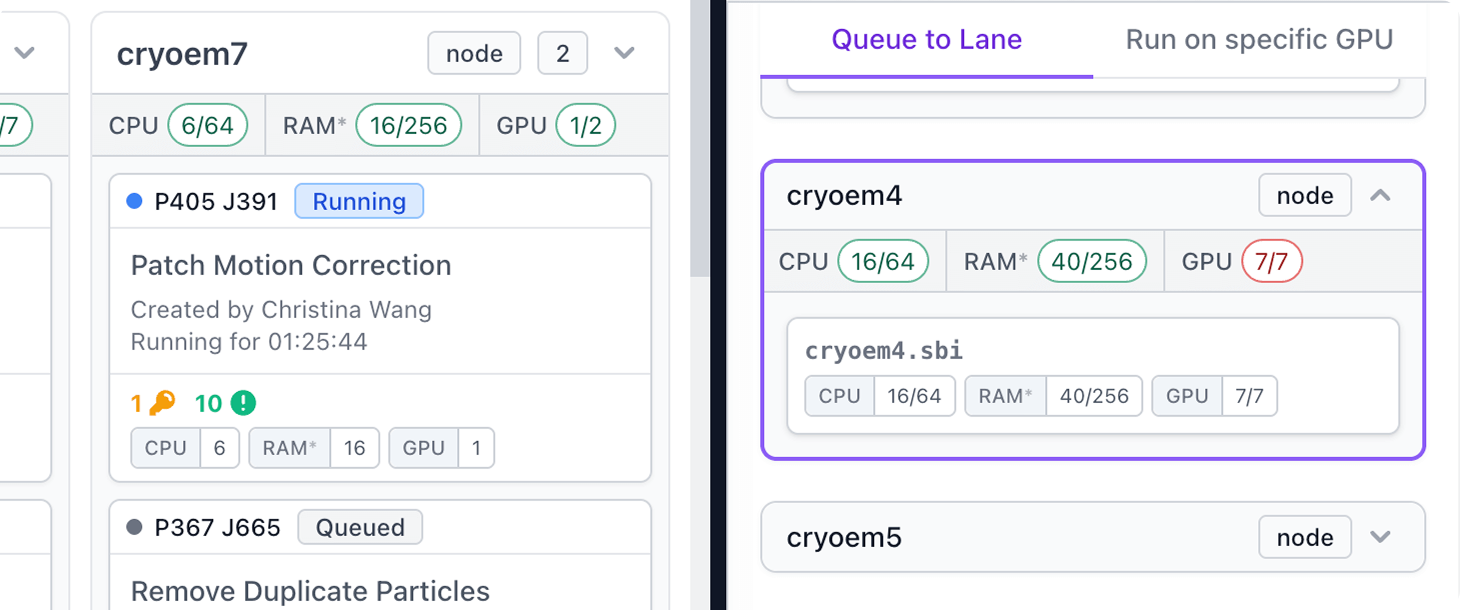Click the CPU 6/64 usage pill on cryoem7
This screenshot has width=1460, height=610.
pos(207,126)
